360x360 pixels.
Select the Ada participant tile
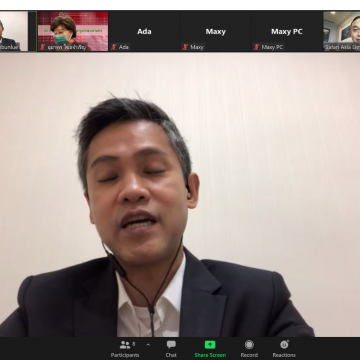pos(144,31)
